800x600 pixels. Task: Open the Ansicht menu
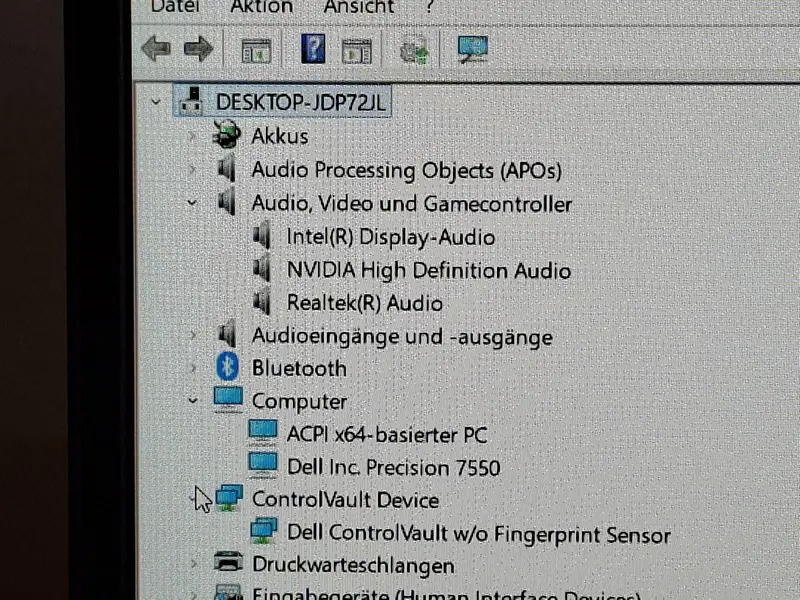coord(359,6)
